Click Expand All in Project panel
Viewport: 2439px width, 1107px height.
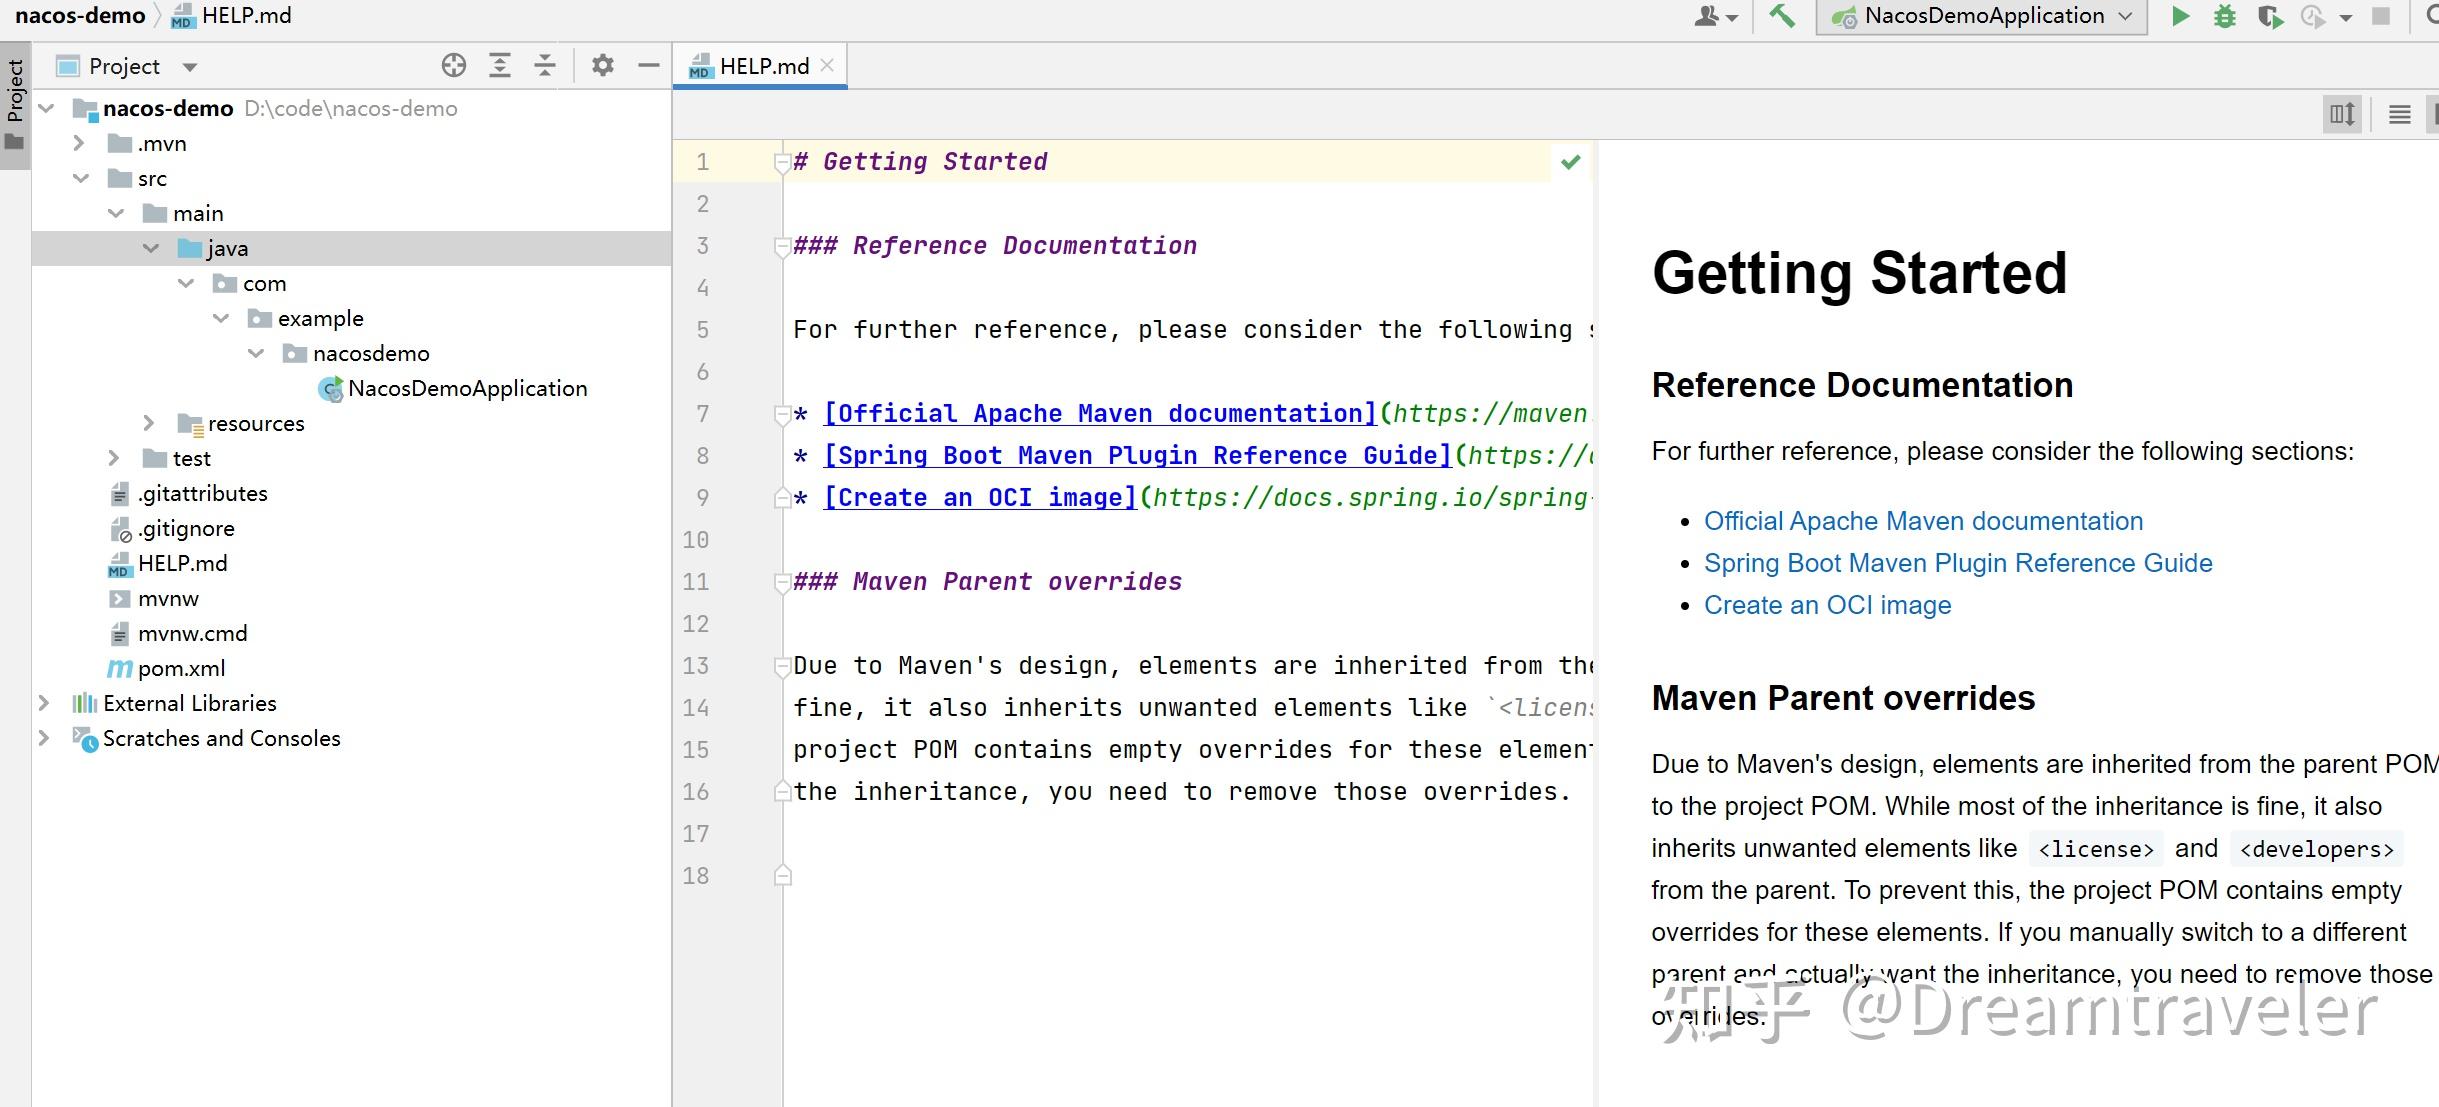(499, 66)
